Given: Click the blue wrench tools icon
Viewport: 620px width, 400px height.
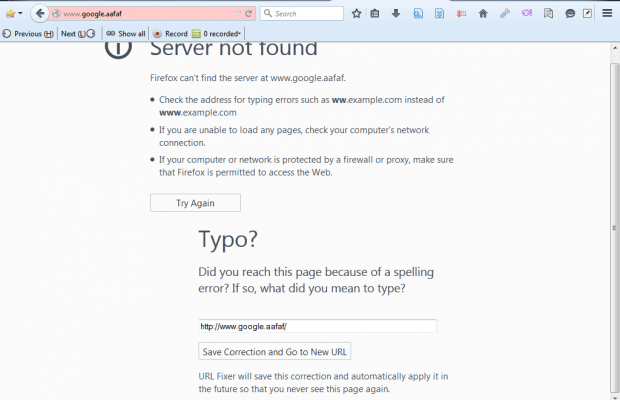Looking at the screenshot, I should pos(505,13).
